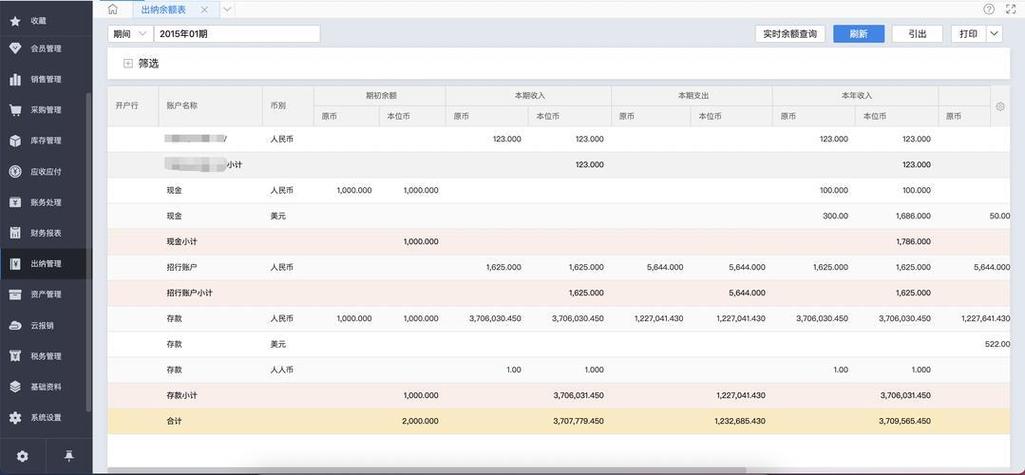Open 会员管理 diamond icon in sidebar
Viewport: 1025px width, 475px height.
pyautogui.click(x=15, y=48)
